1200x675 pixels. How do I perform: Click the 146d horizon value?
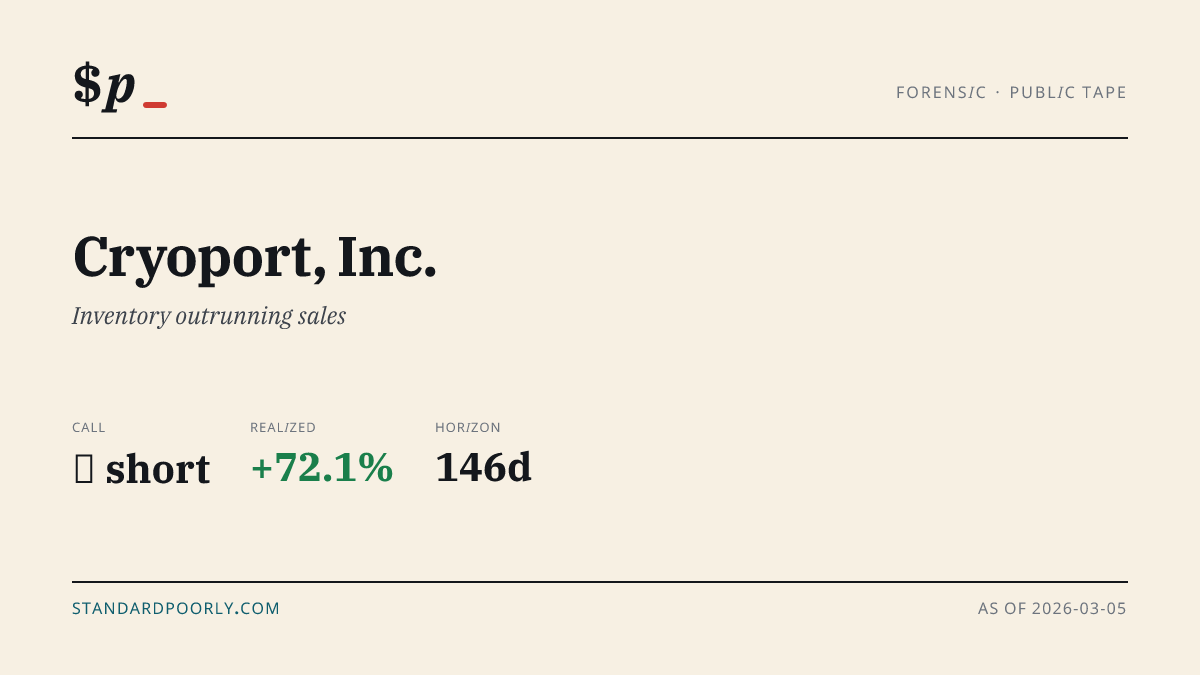[x=483, y=468]
